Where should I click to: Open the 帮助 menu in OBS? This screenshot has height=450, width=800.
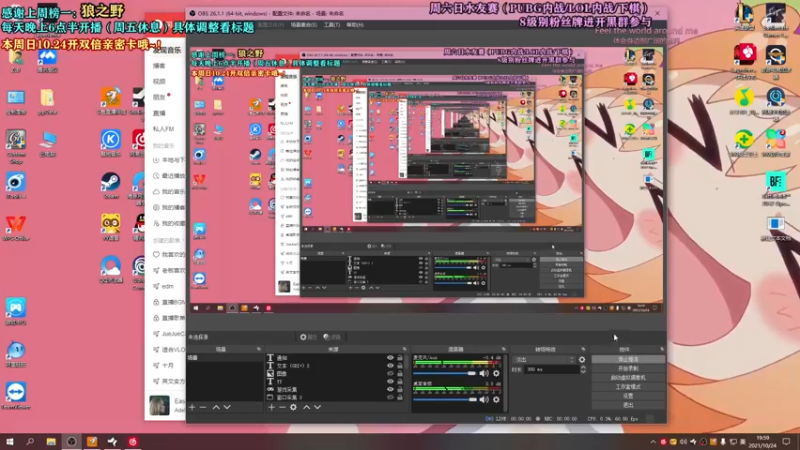(x=355, y=25)
